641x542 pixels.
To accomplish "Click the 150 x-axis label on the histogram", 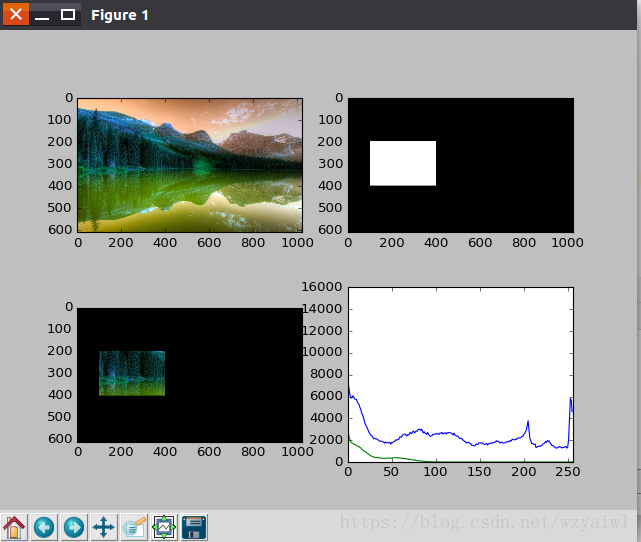I will pyautogui.click(x=479, y=472).
